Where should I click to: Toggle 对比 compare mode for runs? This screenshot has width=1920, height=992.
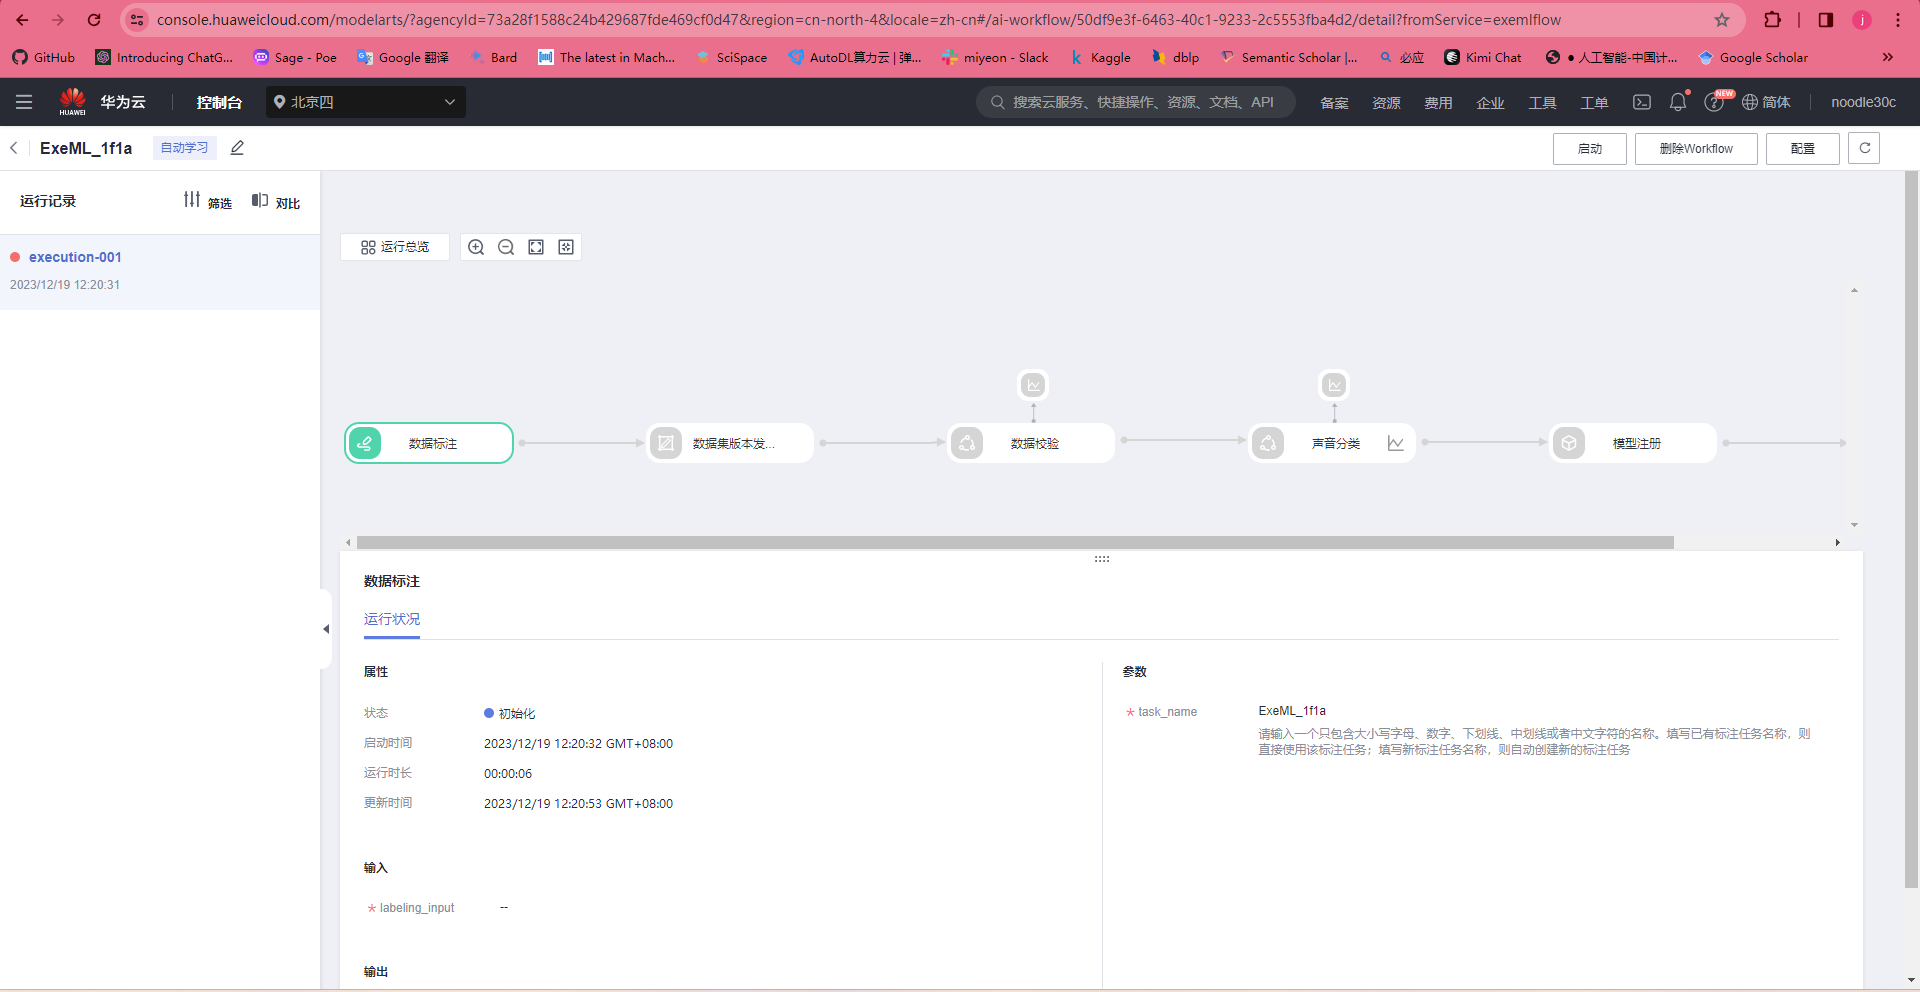pos(276,201)
